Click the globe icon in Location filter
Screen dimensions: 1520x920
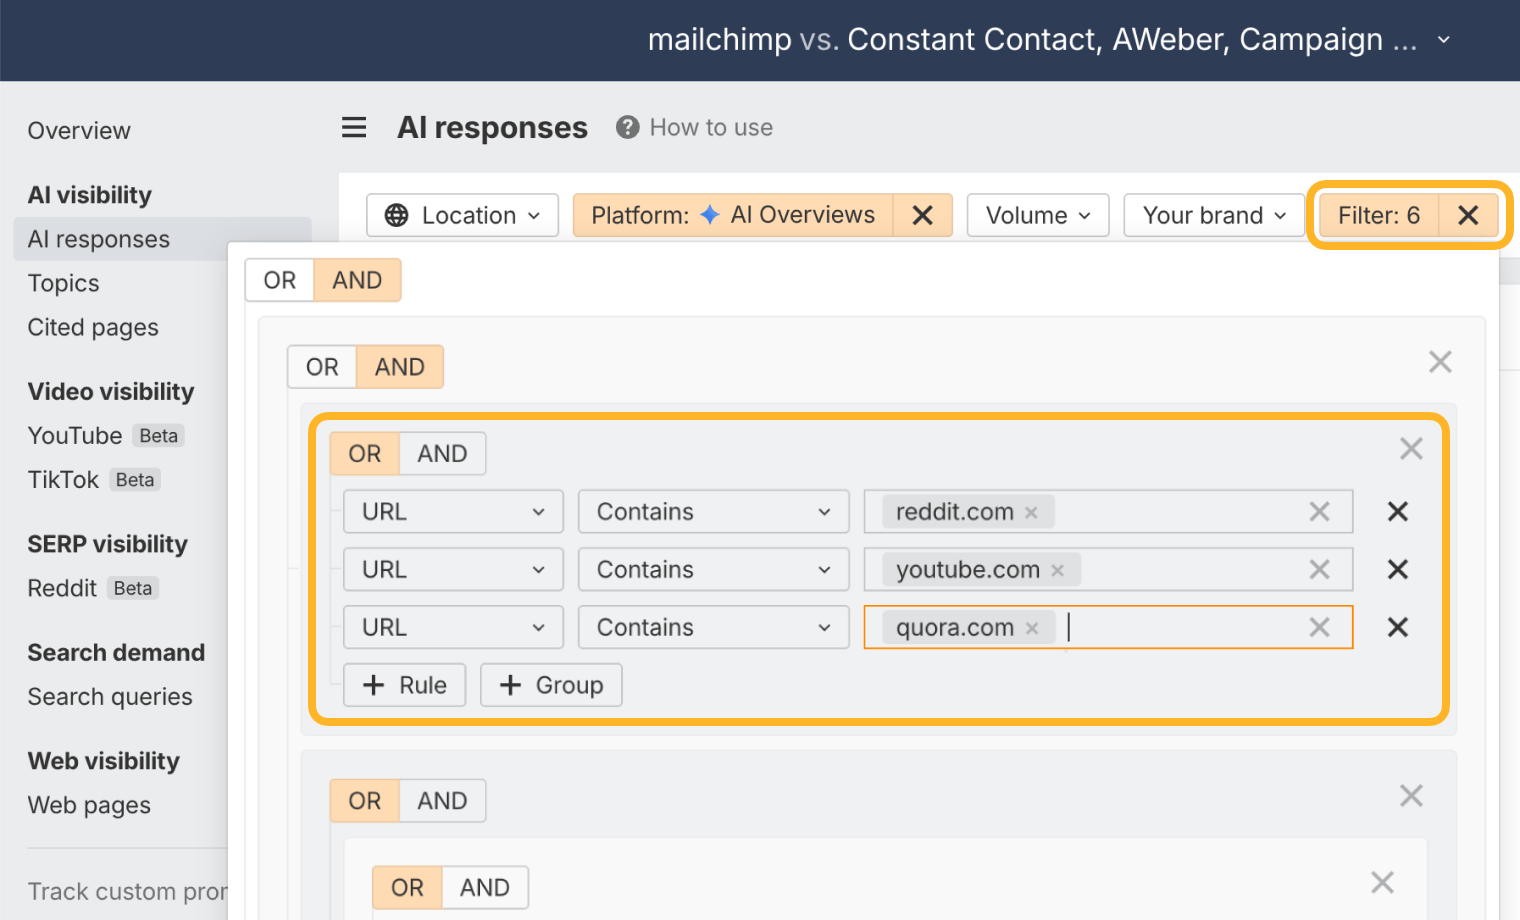(x=397, y=216)
